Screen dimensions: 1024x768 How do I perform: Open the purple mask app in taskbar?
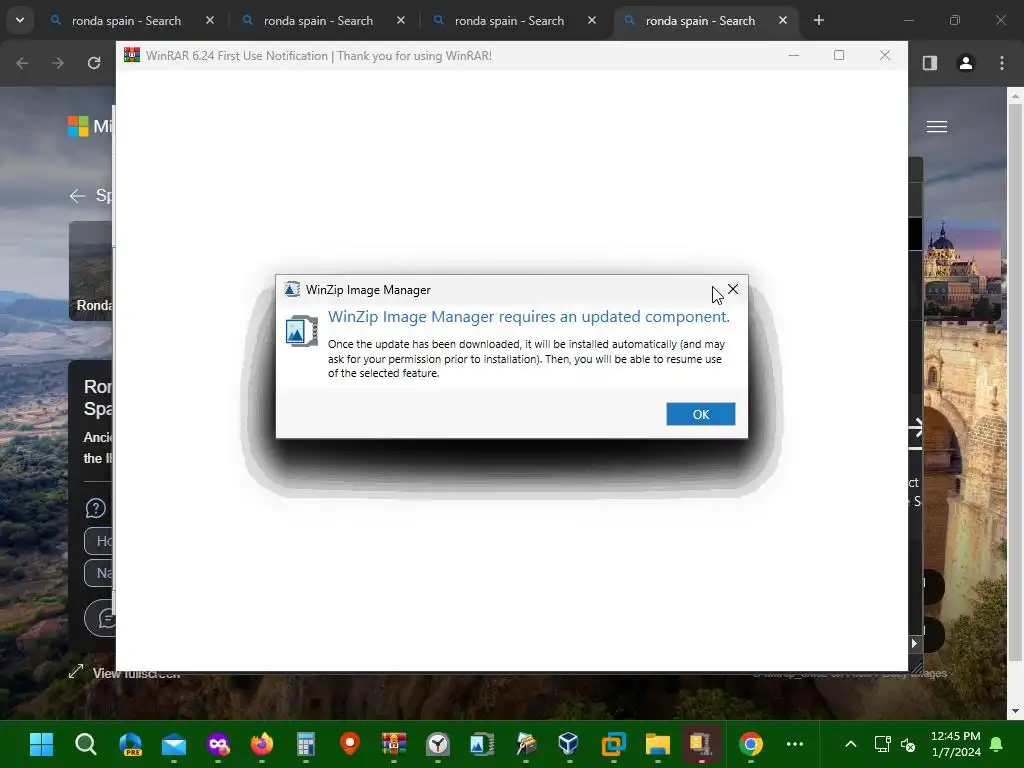[x=218, y=744]
